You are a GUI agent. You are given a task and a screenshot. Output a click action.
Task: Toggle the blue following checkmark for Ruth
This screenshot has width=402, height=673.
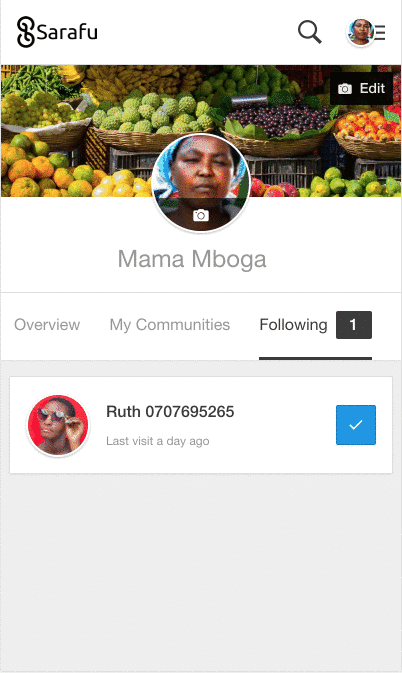pyautogui.click(x=356, y=425)
